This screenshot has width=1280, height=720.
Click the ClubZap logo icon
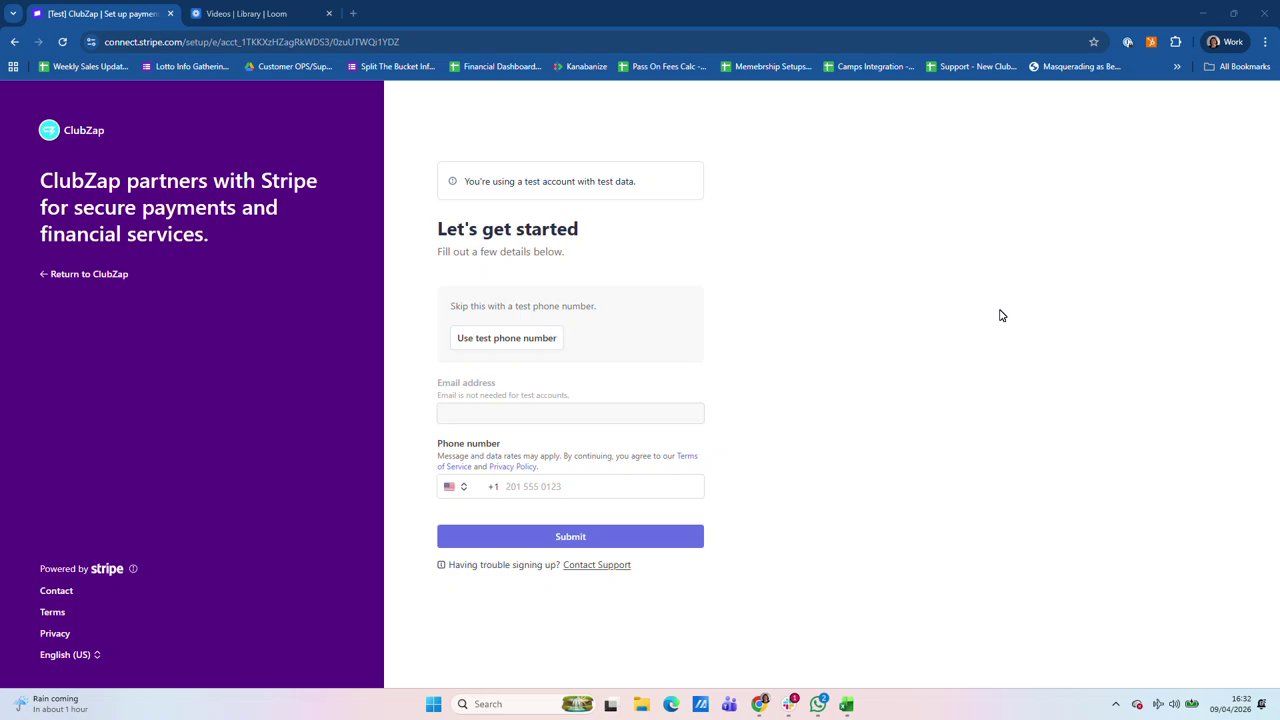(49, 130)
